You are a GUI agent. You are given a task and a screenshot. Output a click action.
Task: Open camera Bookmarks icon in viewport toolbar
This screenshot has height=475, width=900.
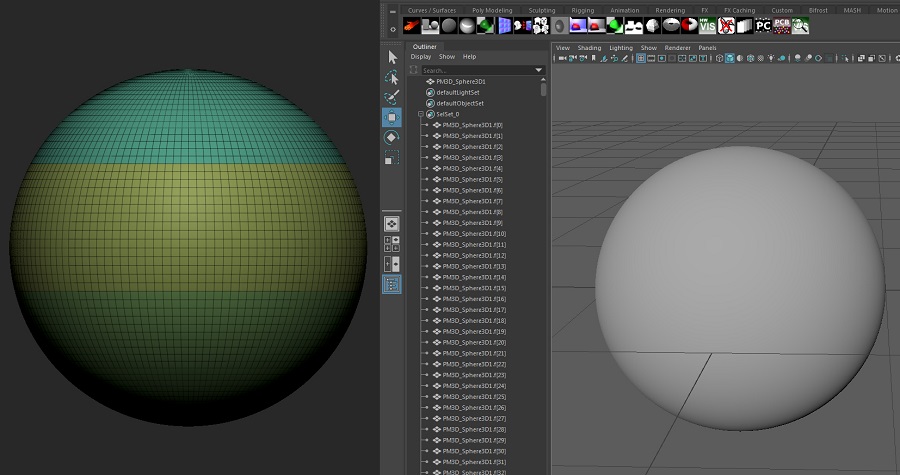tap(593, 58)
